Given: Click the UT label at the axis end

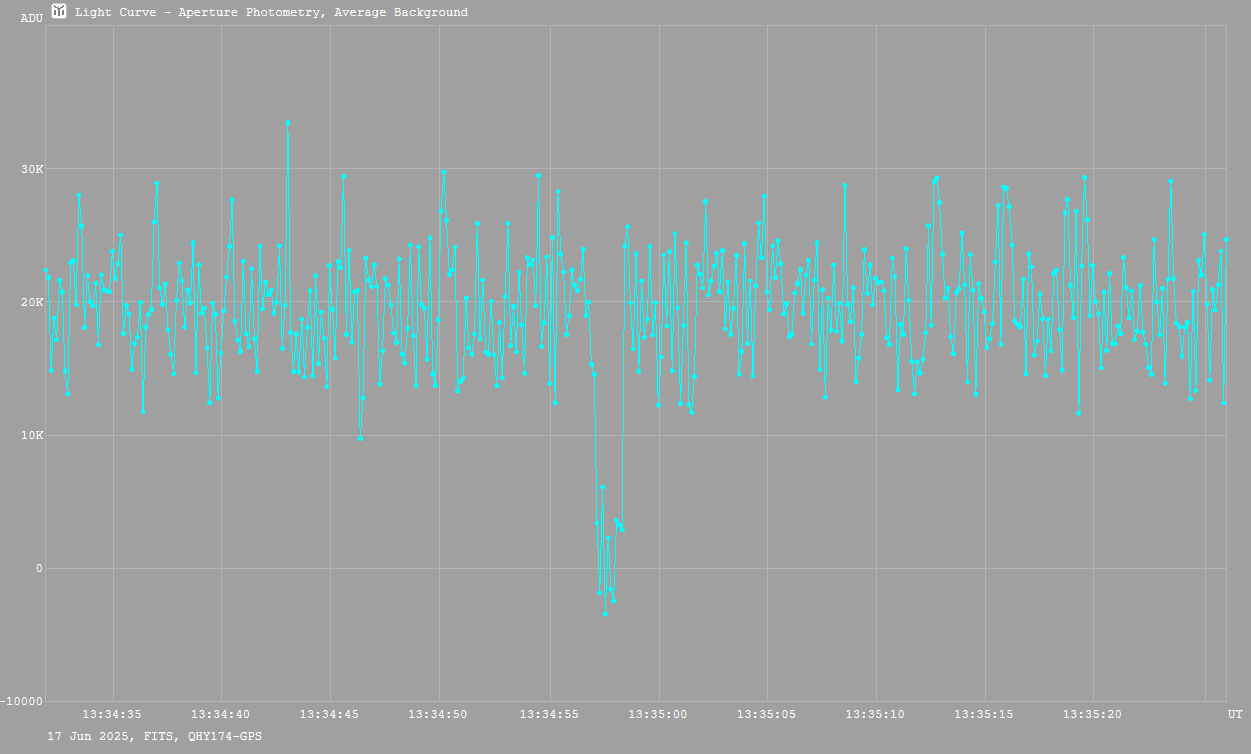Looking at the screenshot, I should point(1235,714).
